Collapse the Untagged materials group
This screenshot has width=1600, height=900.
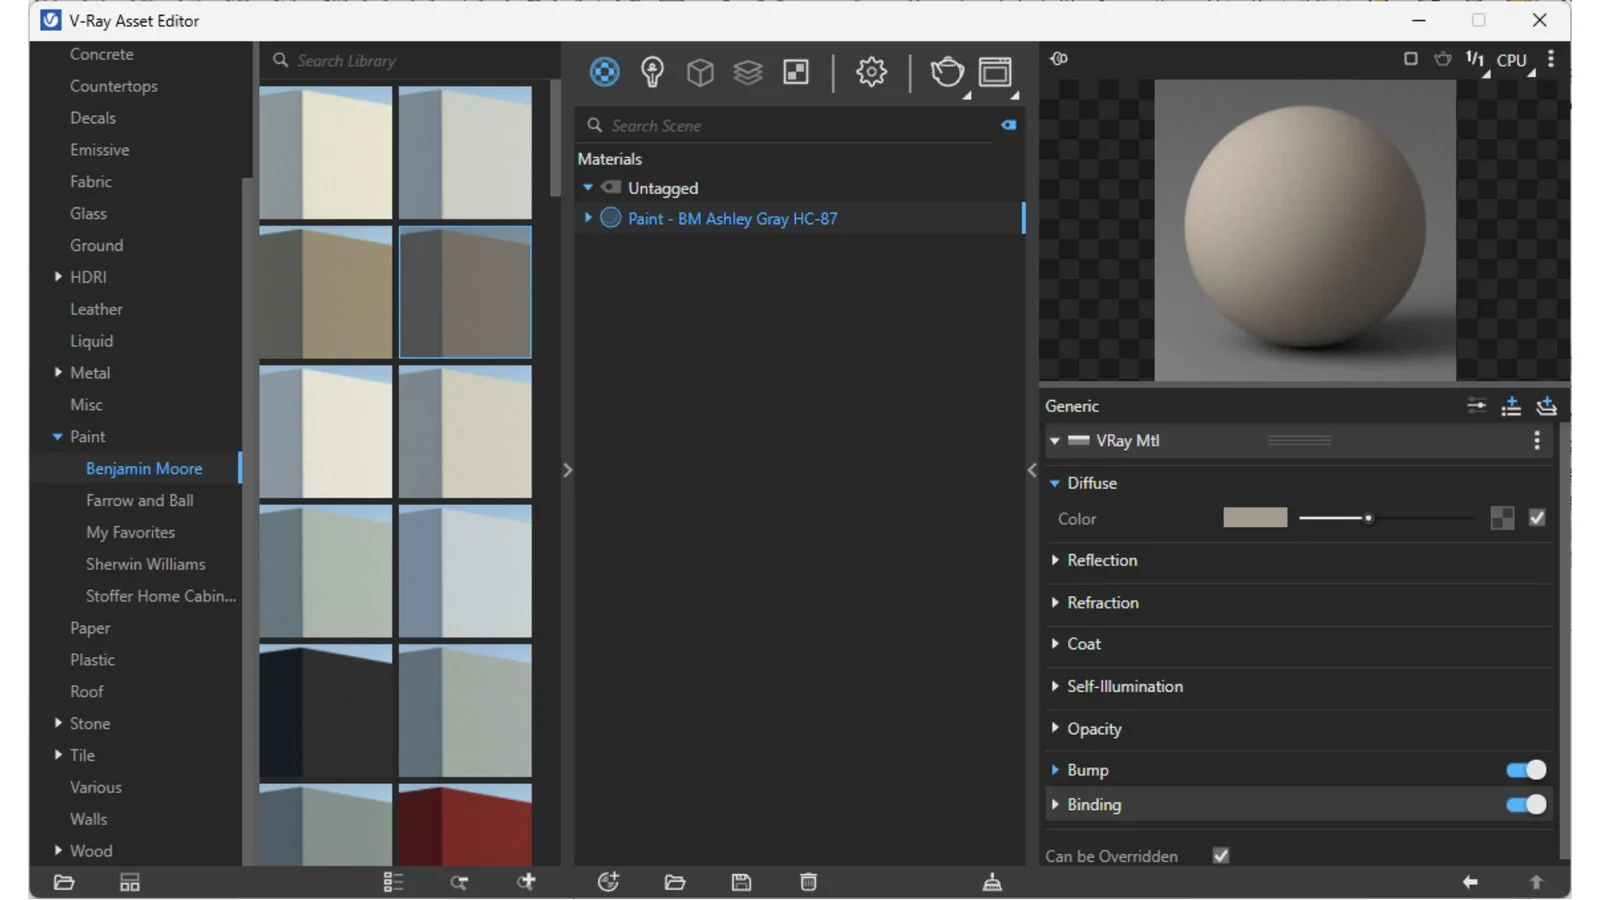tap(588, 187)
